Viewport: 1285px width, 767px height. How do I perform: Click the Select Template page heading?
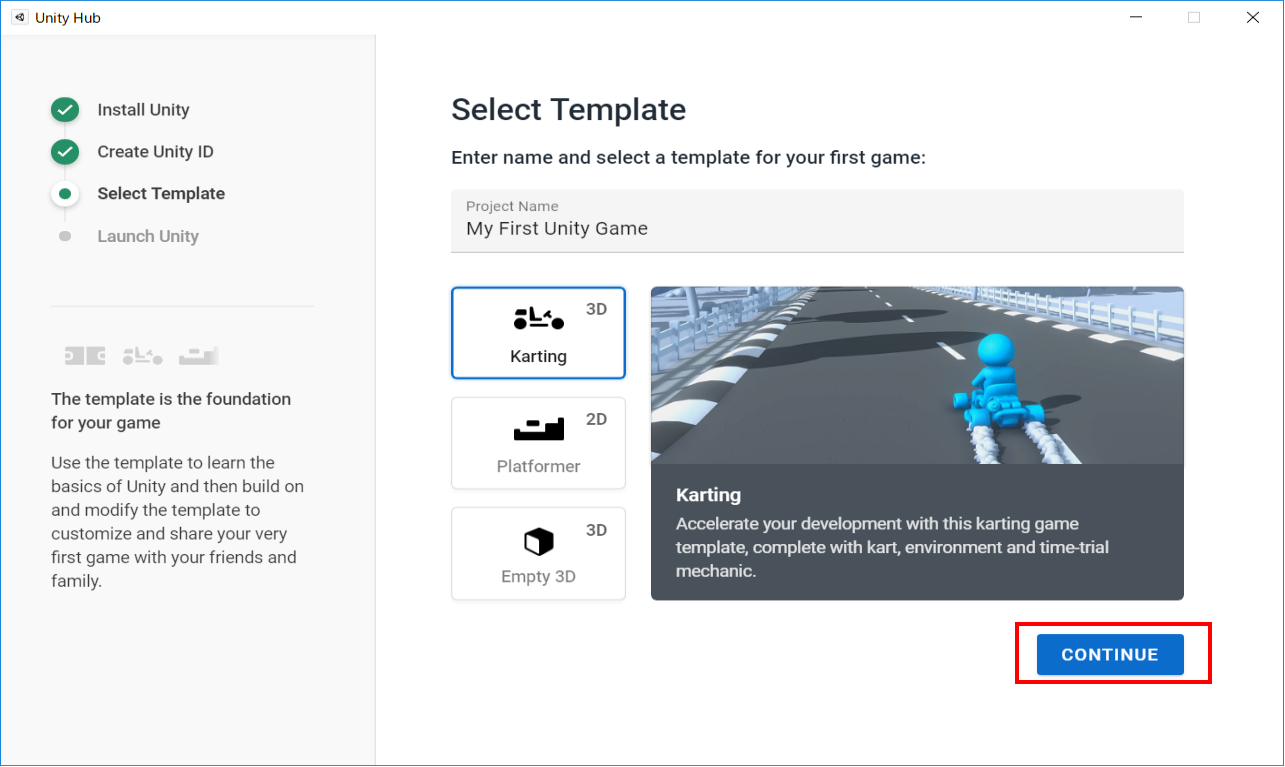[568, 110]
